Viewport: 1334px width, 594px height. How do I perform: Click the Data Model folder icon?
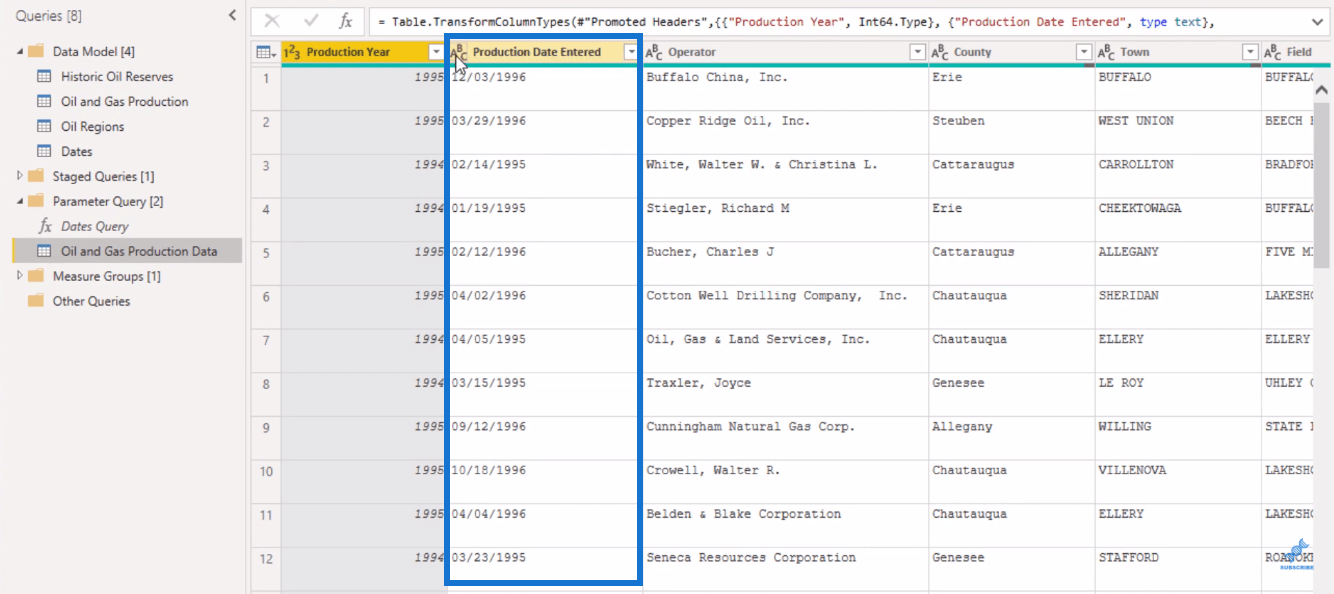(36, 51)
